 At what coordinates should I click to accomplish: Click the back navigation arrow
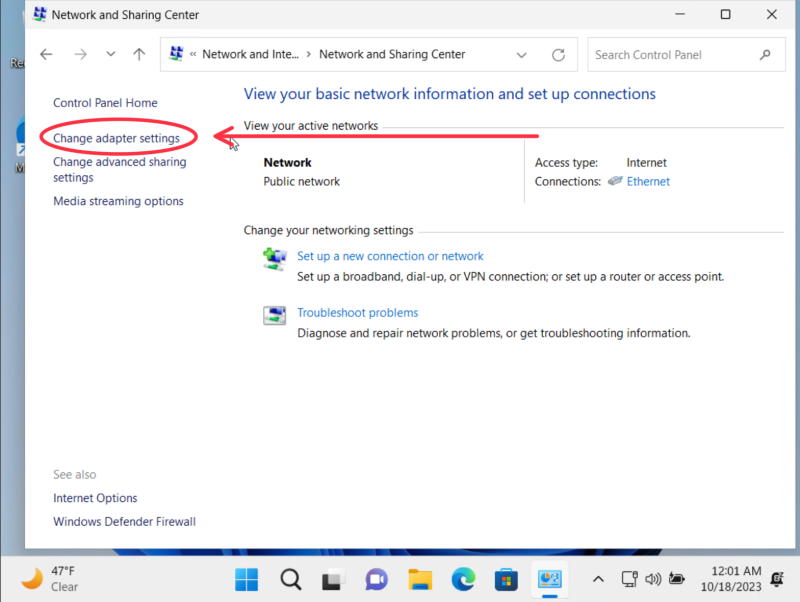(46, 54)
